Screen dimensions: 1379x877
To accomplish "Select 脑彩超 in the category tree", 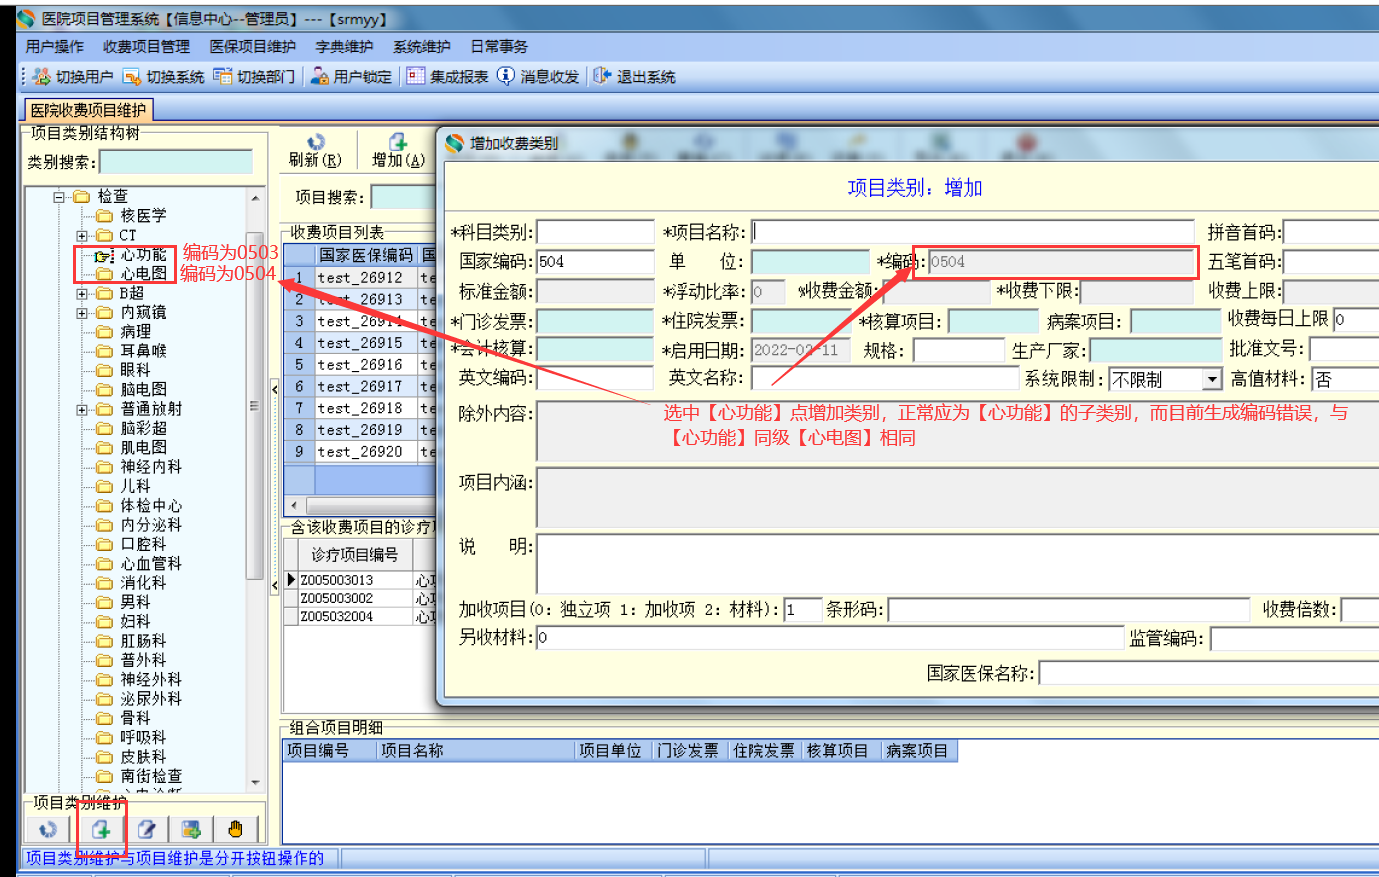I will pyautogui.click(x=144, y=428).
